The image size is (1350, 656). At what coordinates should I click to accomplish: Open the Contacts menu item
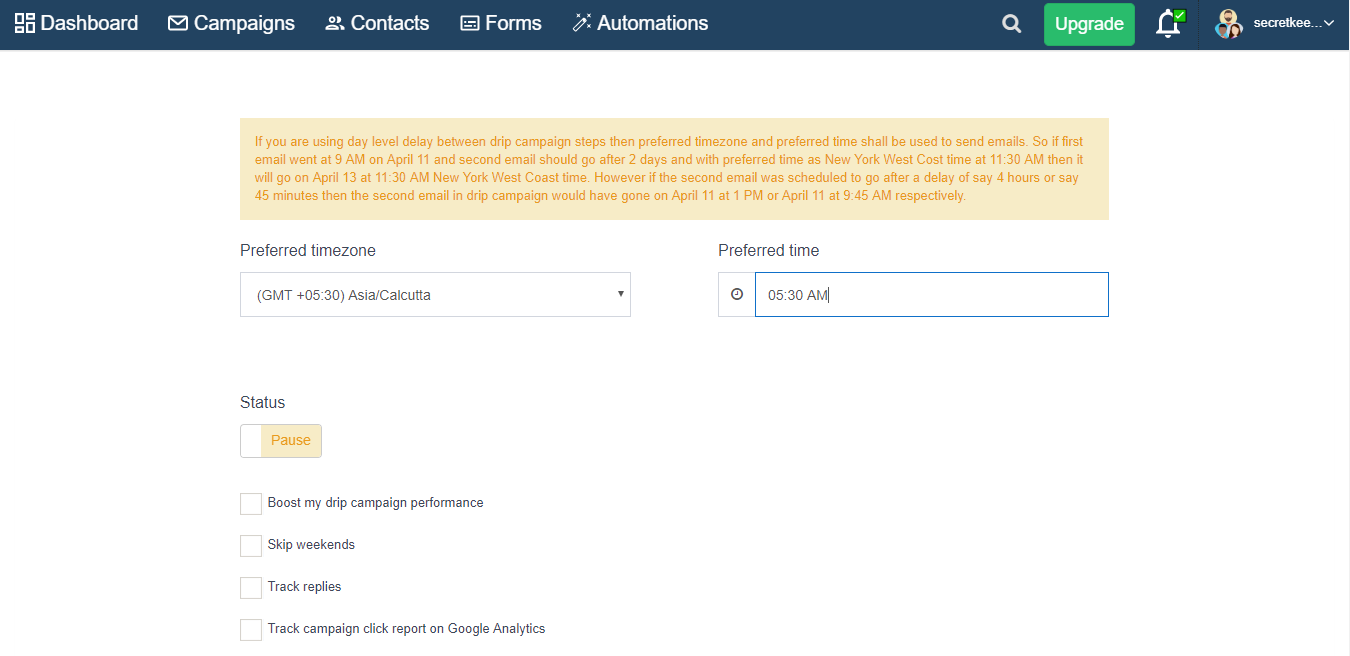(x=390, y=23)
